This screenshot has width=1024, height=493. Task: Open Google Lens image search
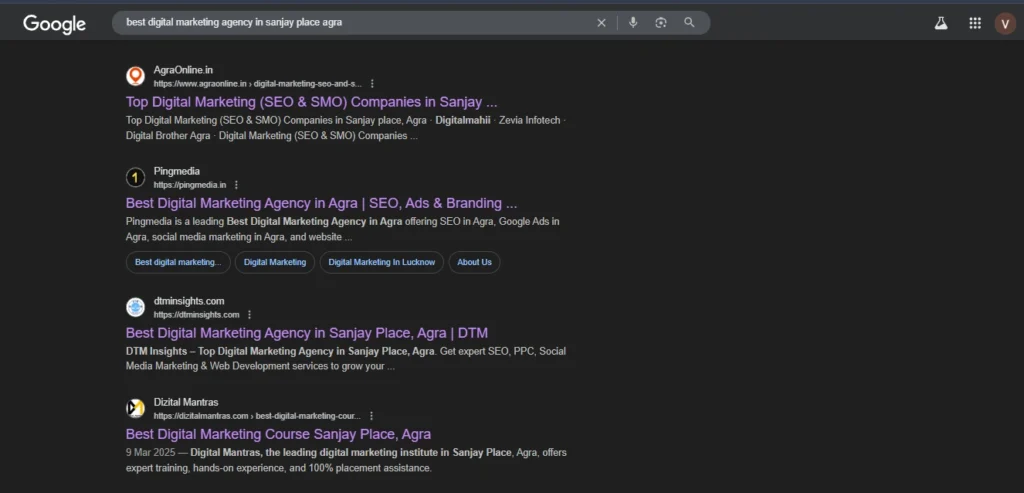pyautogui.click(x=661, y=23)
